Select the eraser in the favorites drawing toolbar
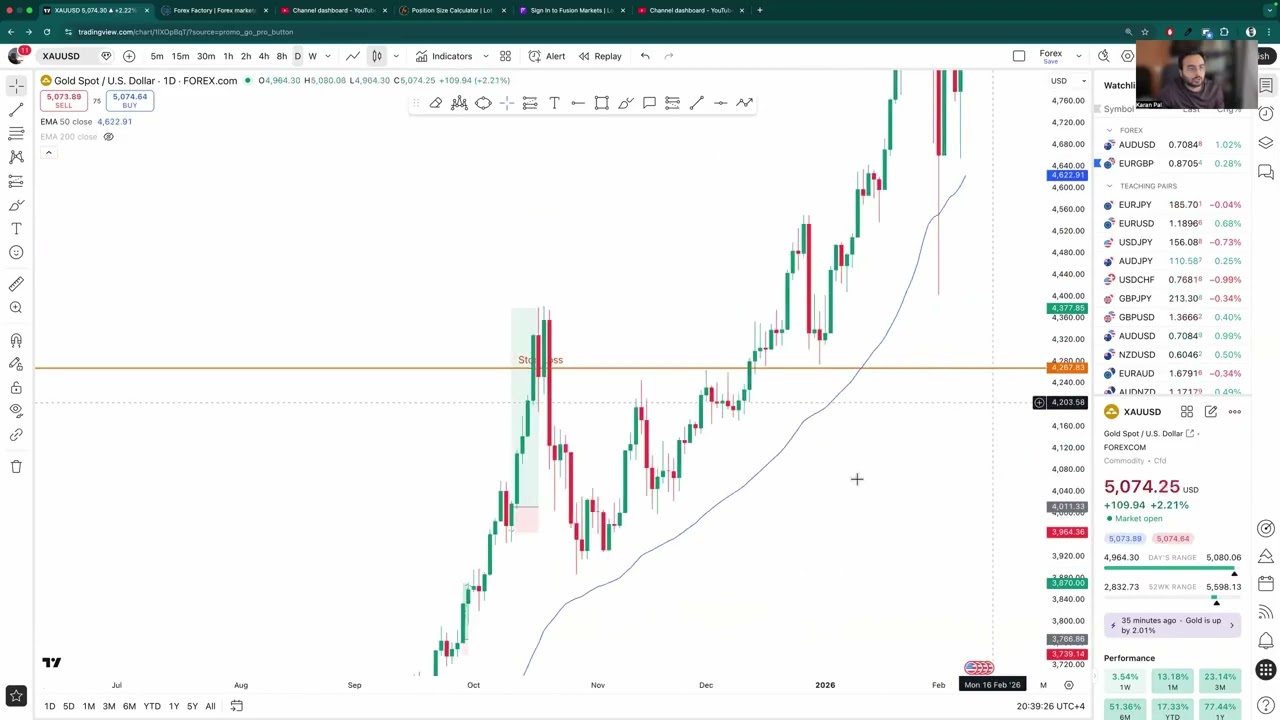Screen dimensions: 1280x720 pyautogui.click(x=436, y=103)
